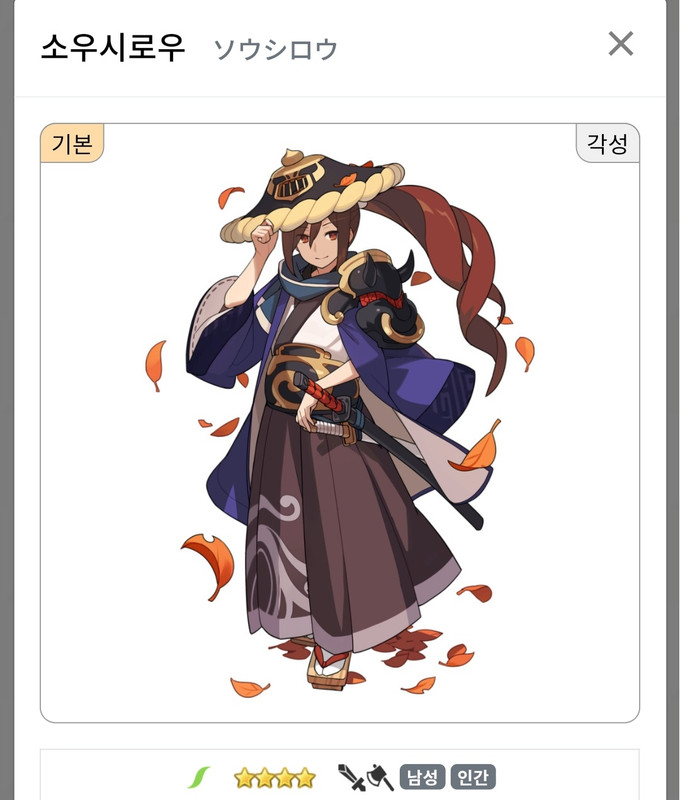The height and width of the screenshot is (800, 680).
Task: Click the green wind element icon
Action: (x=199, y=778)
